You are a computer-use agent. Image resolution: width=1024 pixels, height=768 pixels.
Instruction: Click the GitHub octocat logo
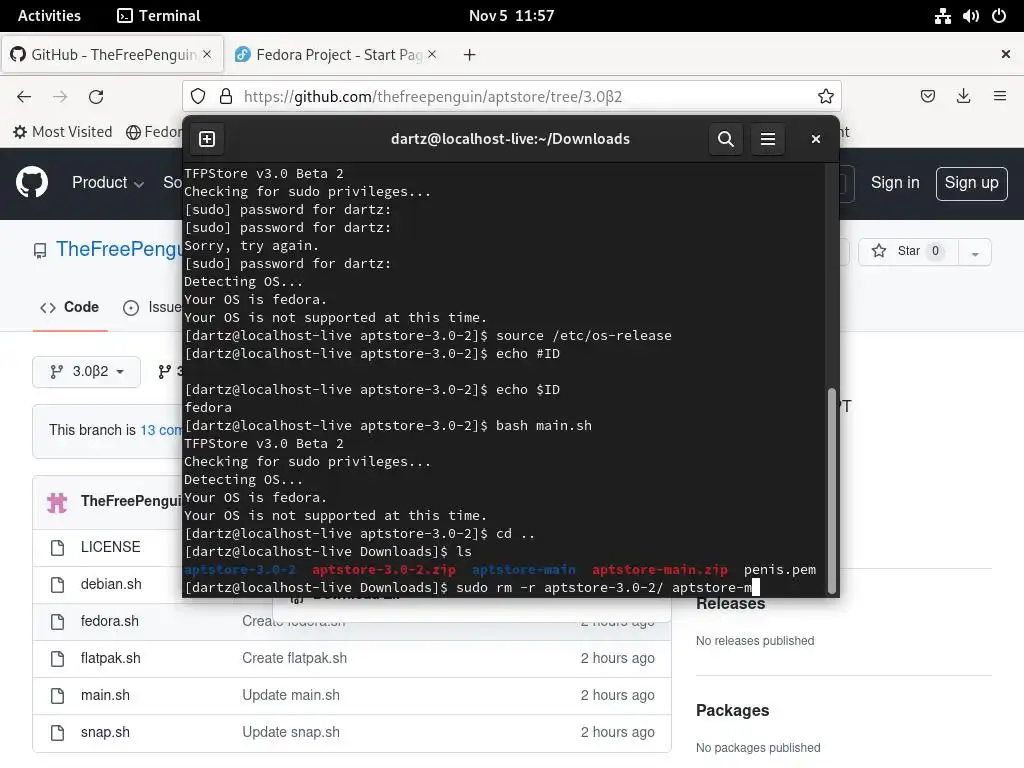click(x=32, y=182)
